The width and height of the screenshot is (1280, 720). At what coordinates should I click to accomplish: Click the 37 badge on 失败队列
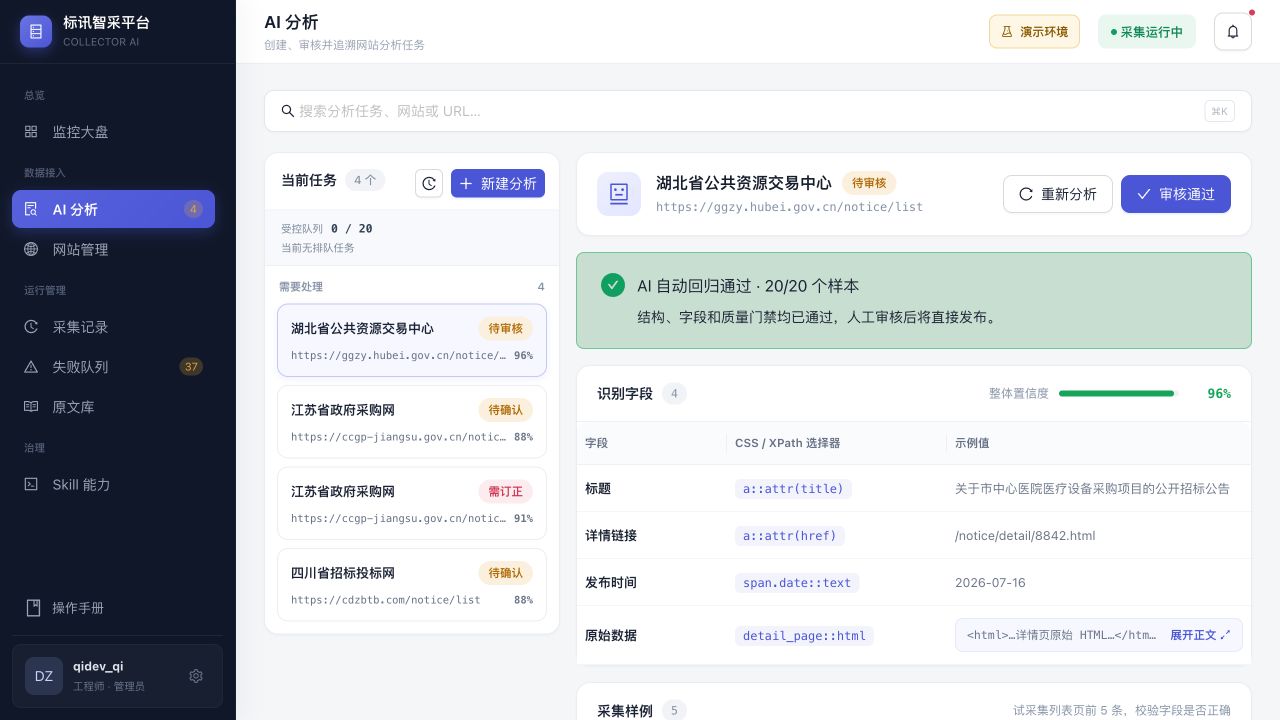click(x=191, y=367)
